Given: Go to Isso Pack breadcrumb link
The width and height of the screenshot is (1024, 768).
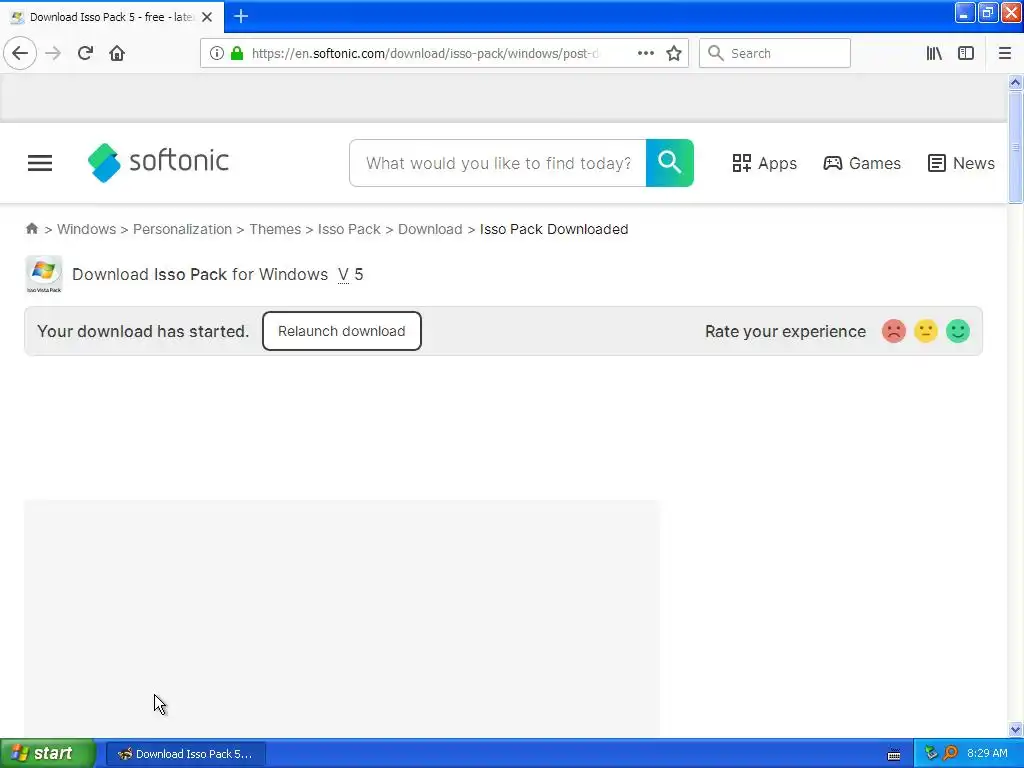Looking at the screenshot, I should tap(349, 229).
